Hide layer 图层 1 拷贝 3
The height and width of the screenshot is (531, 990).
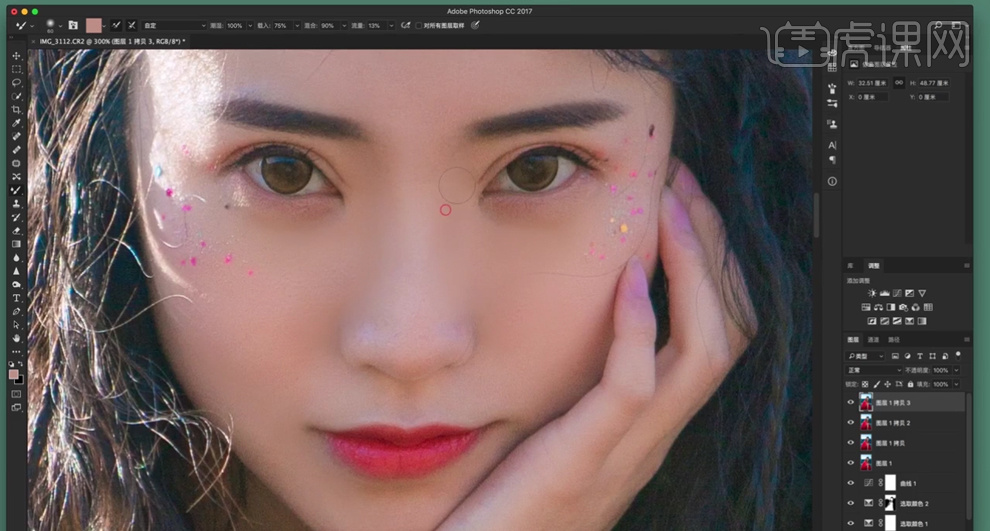coord(850,402)
